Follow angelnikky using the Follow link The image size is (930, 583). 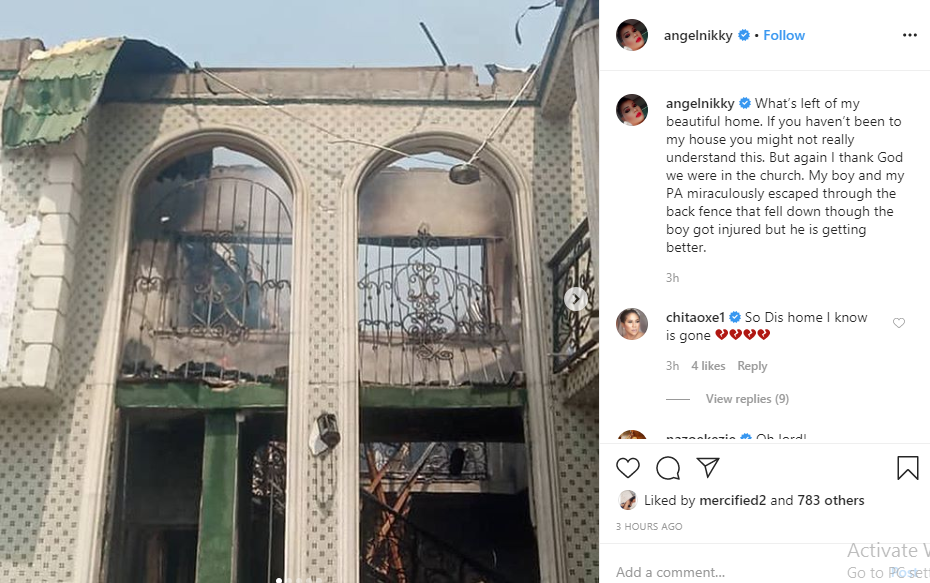pos(784,35)
